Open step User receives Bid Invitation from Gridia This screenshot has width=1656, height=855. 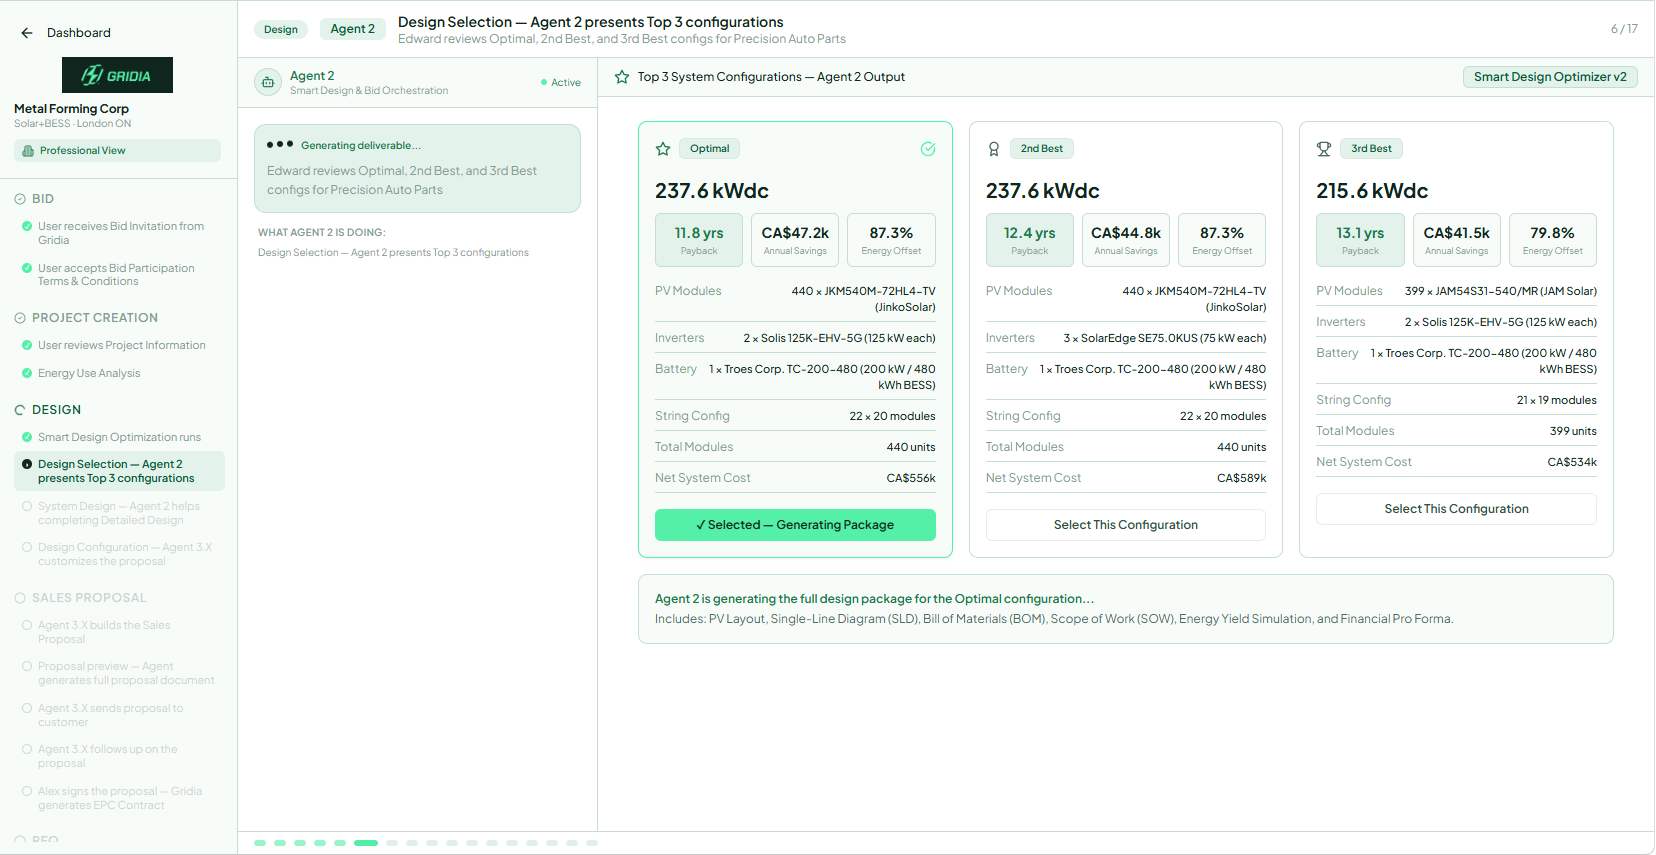pyautogui.click(x=119, y=233)
